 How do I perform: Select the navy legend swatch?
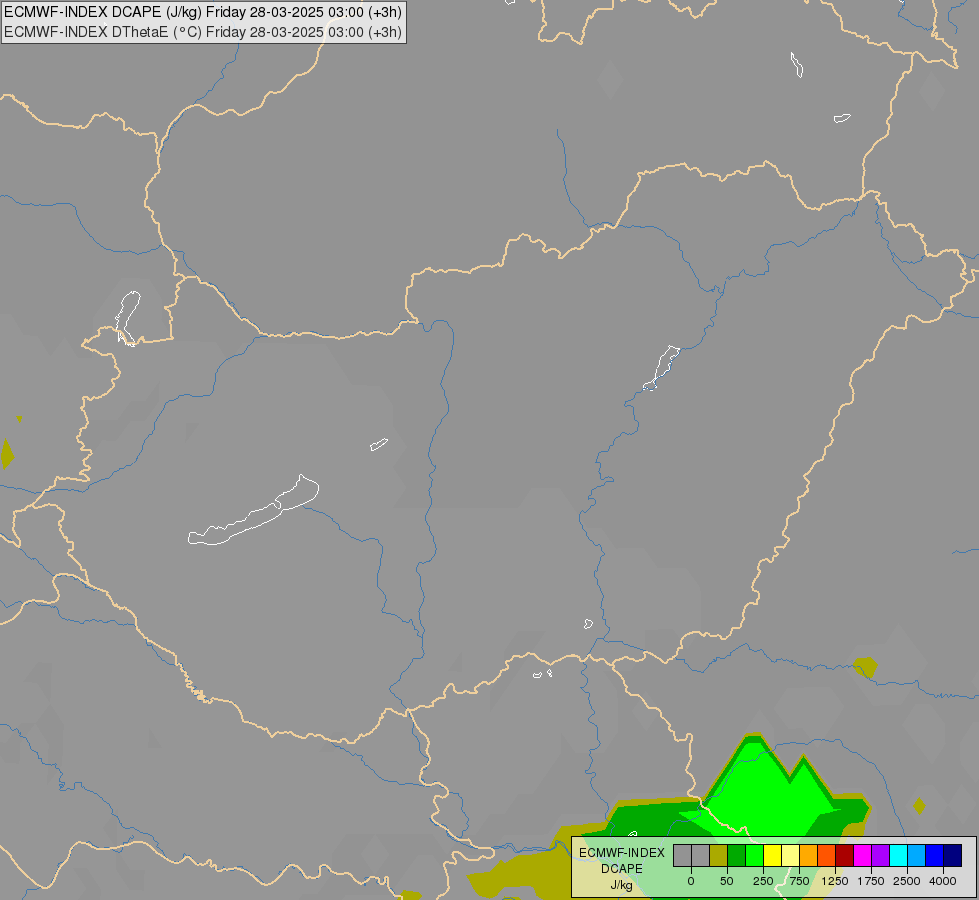[953, 855]
